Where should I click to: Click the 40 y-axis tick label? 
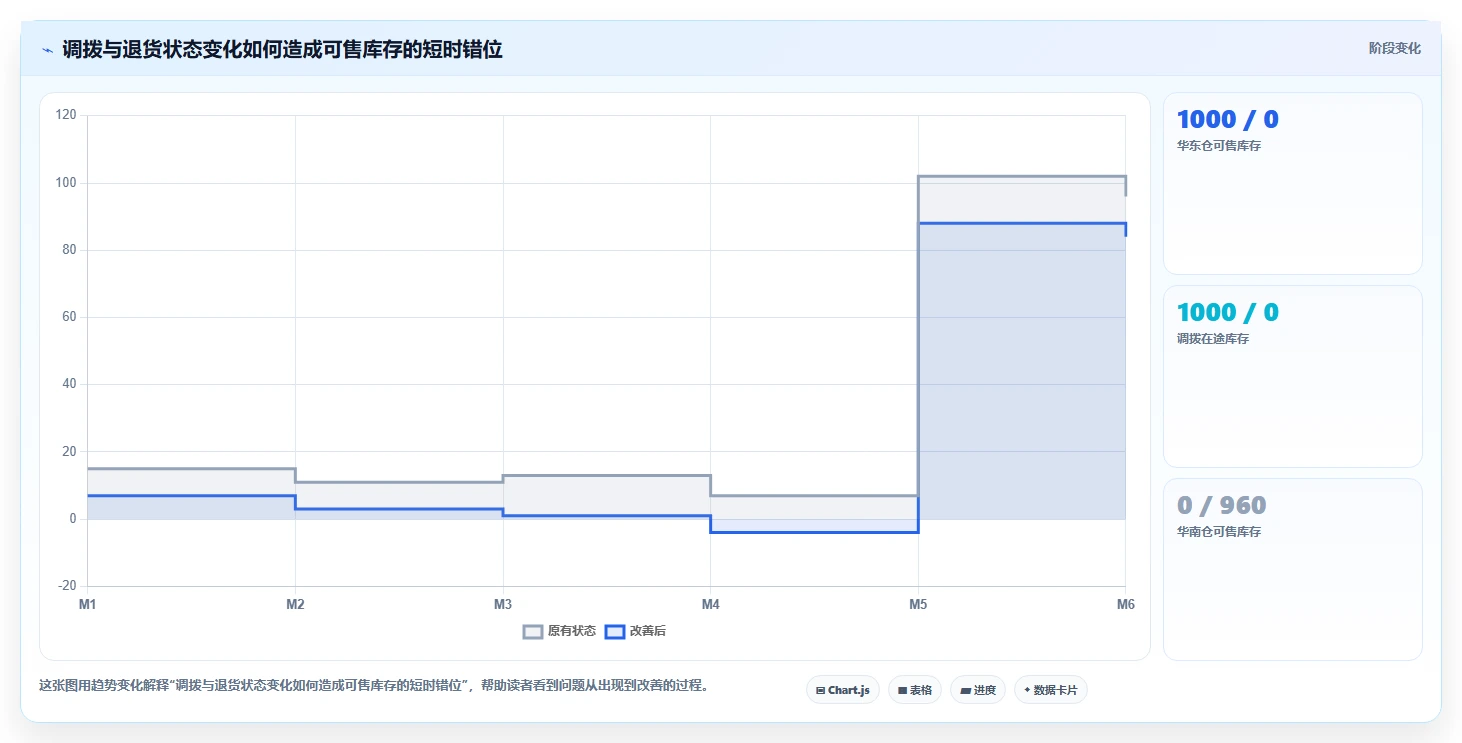[x=69, y=384]
